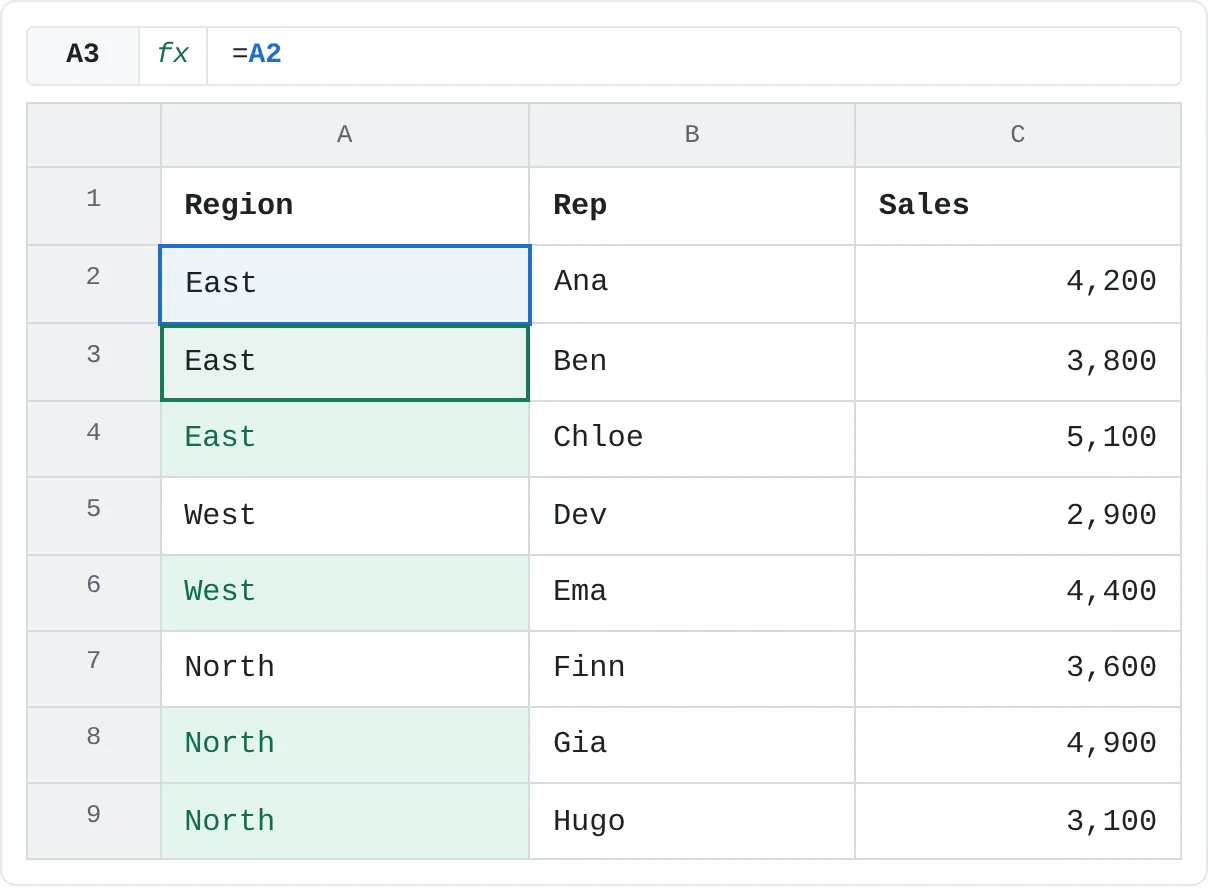Select the sales value "4,400"
Screen dimensions: 1208x888
[x=1018, y=593]
